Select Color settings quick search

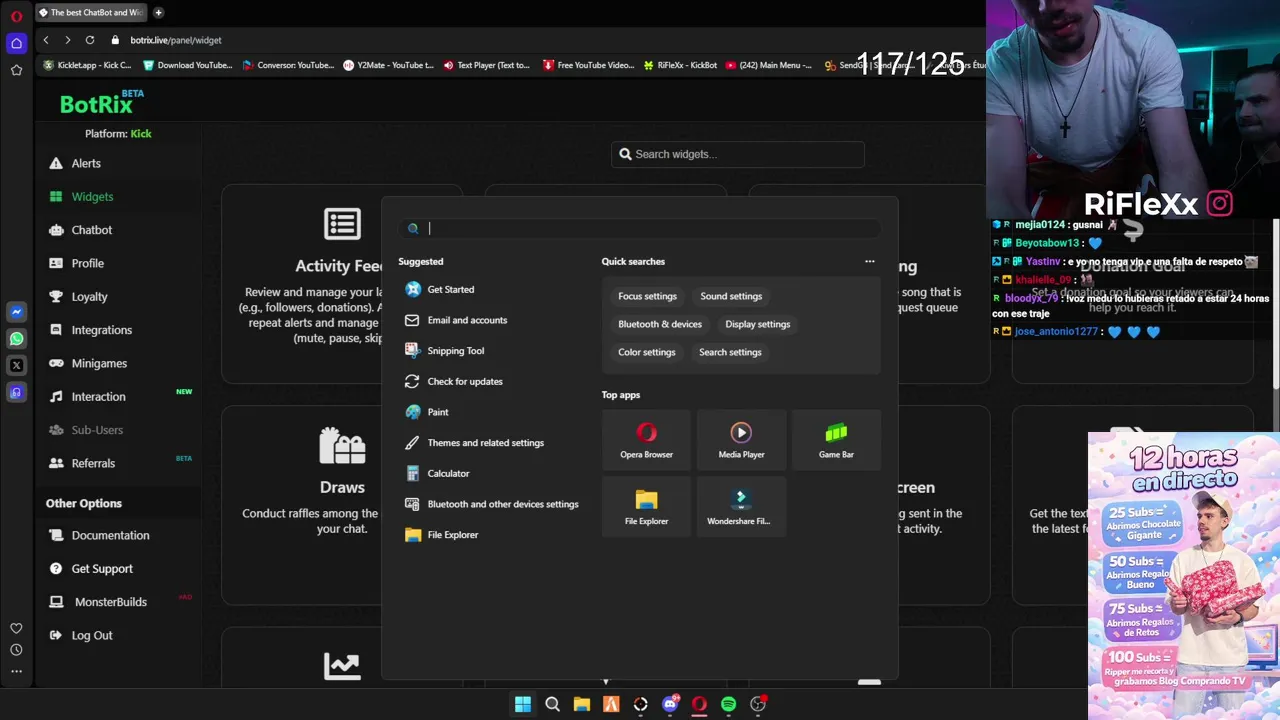(646, 352)
